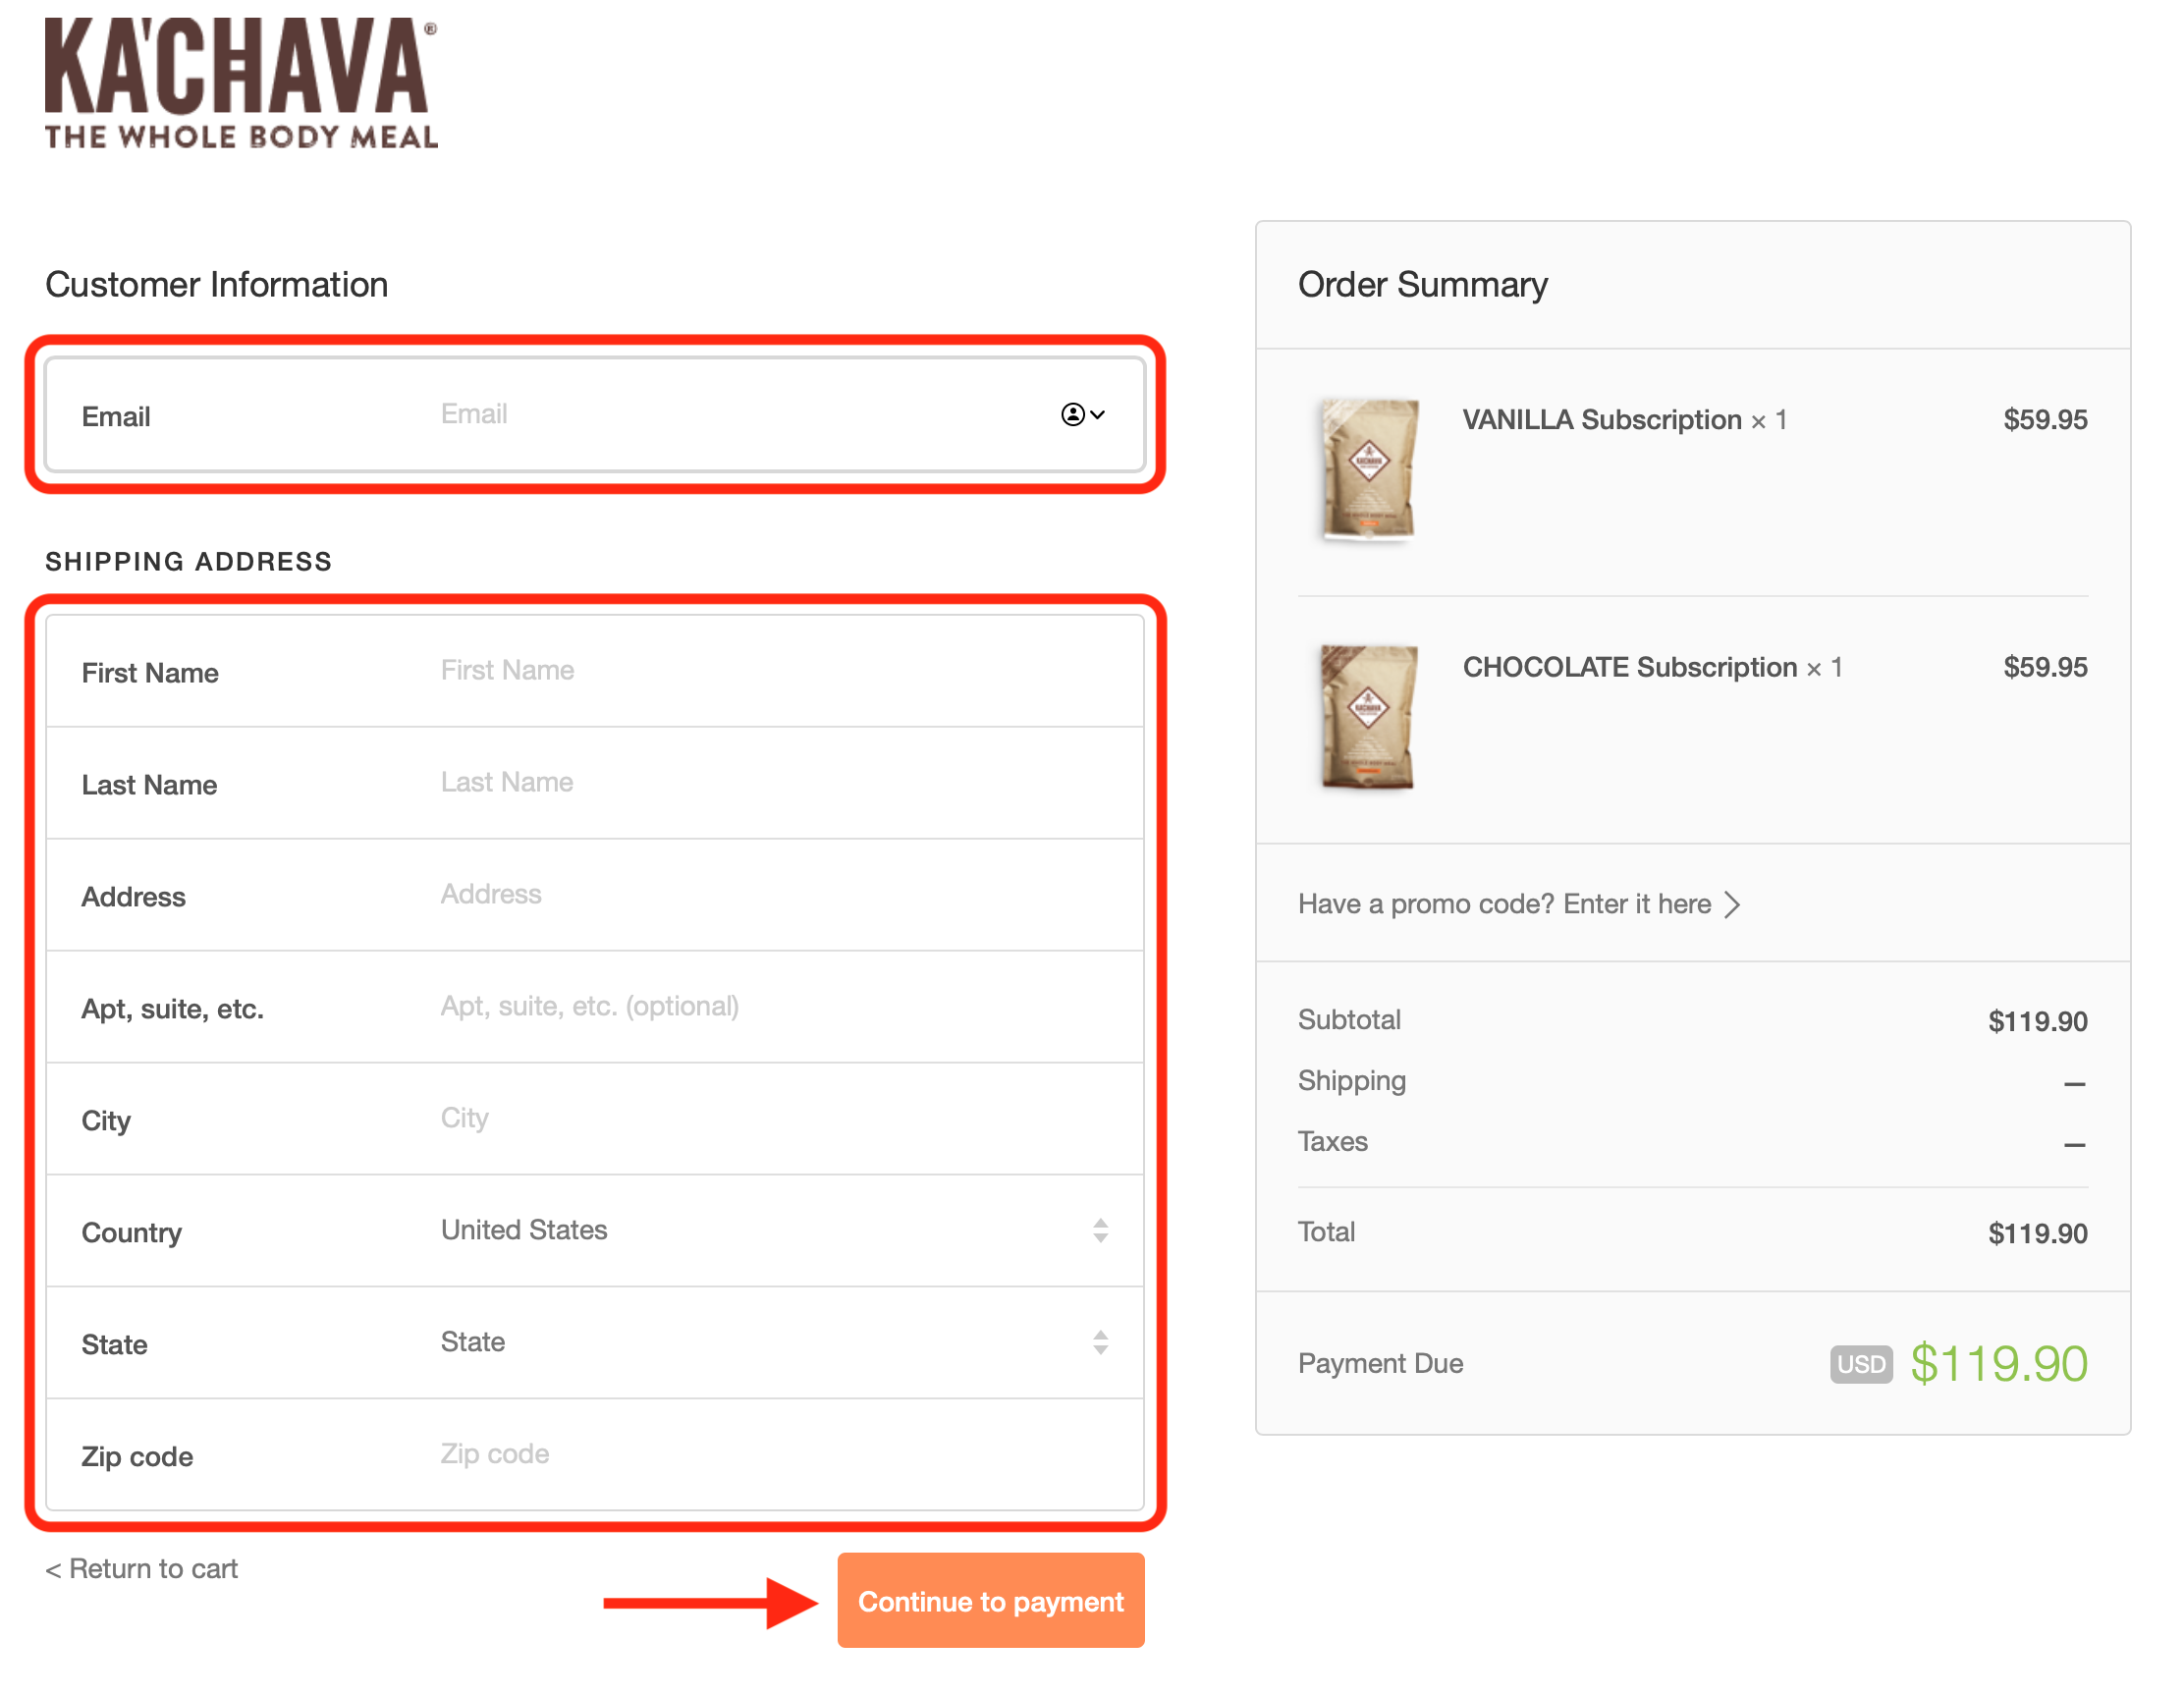Select the Order Summary heading
Image resolution: width=2184 pixels, height=1695 pixels.
[1422, 285]
